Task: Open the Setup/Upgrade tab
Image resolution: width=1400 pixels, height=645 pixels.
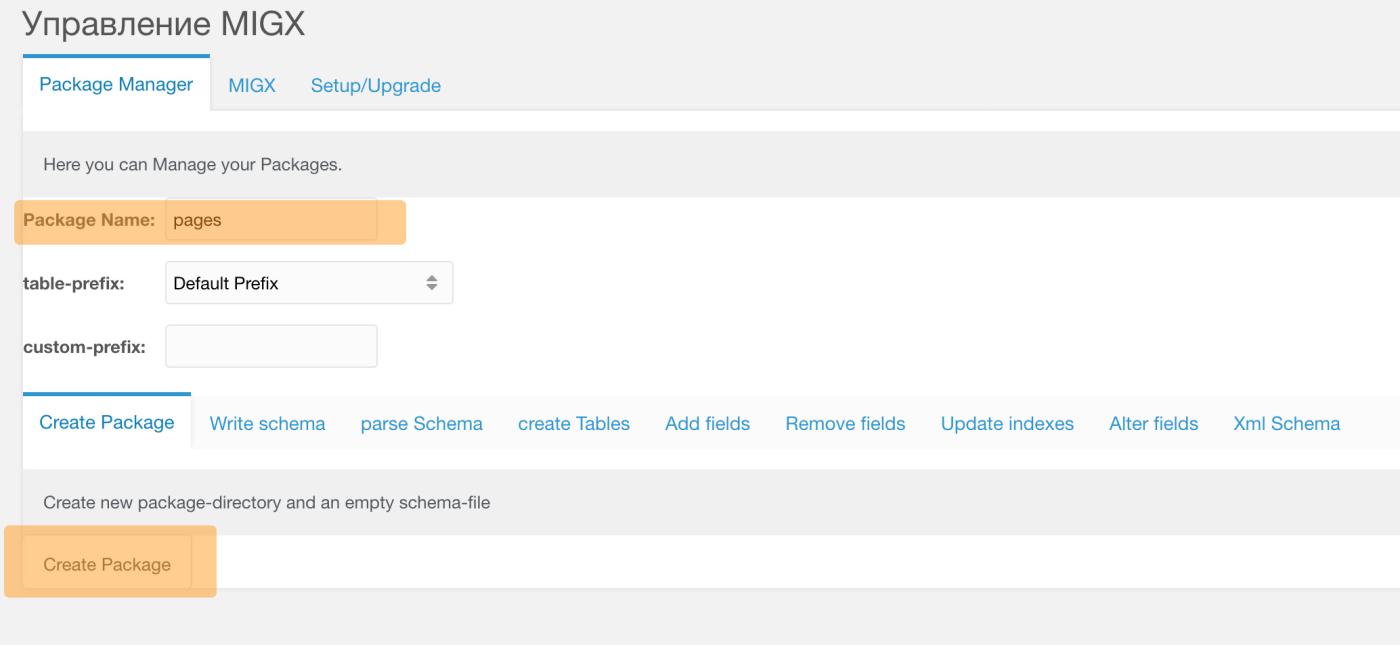Action: [376, 86]
